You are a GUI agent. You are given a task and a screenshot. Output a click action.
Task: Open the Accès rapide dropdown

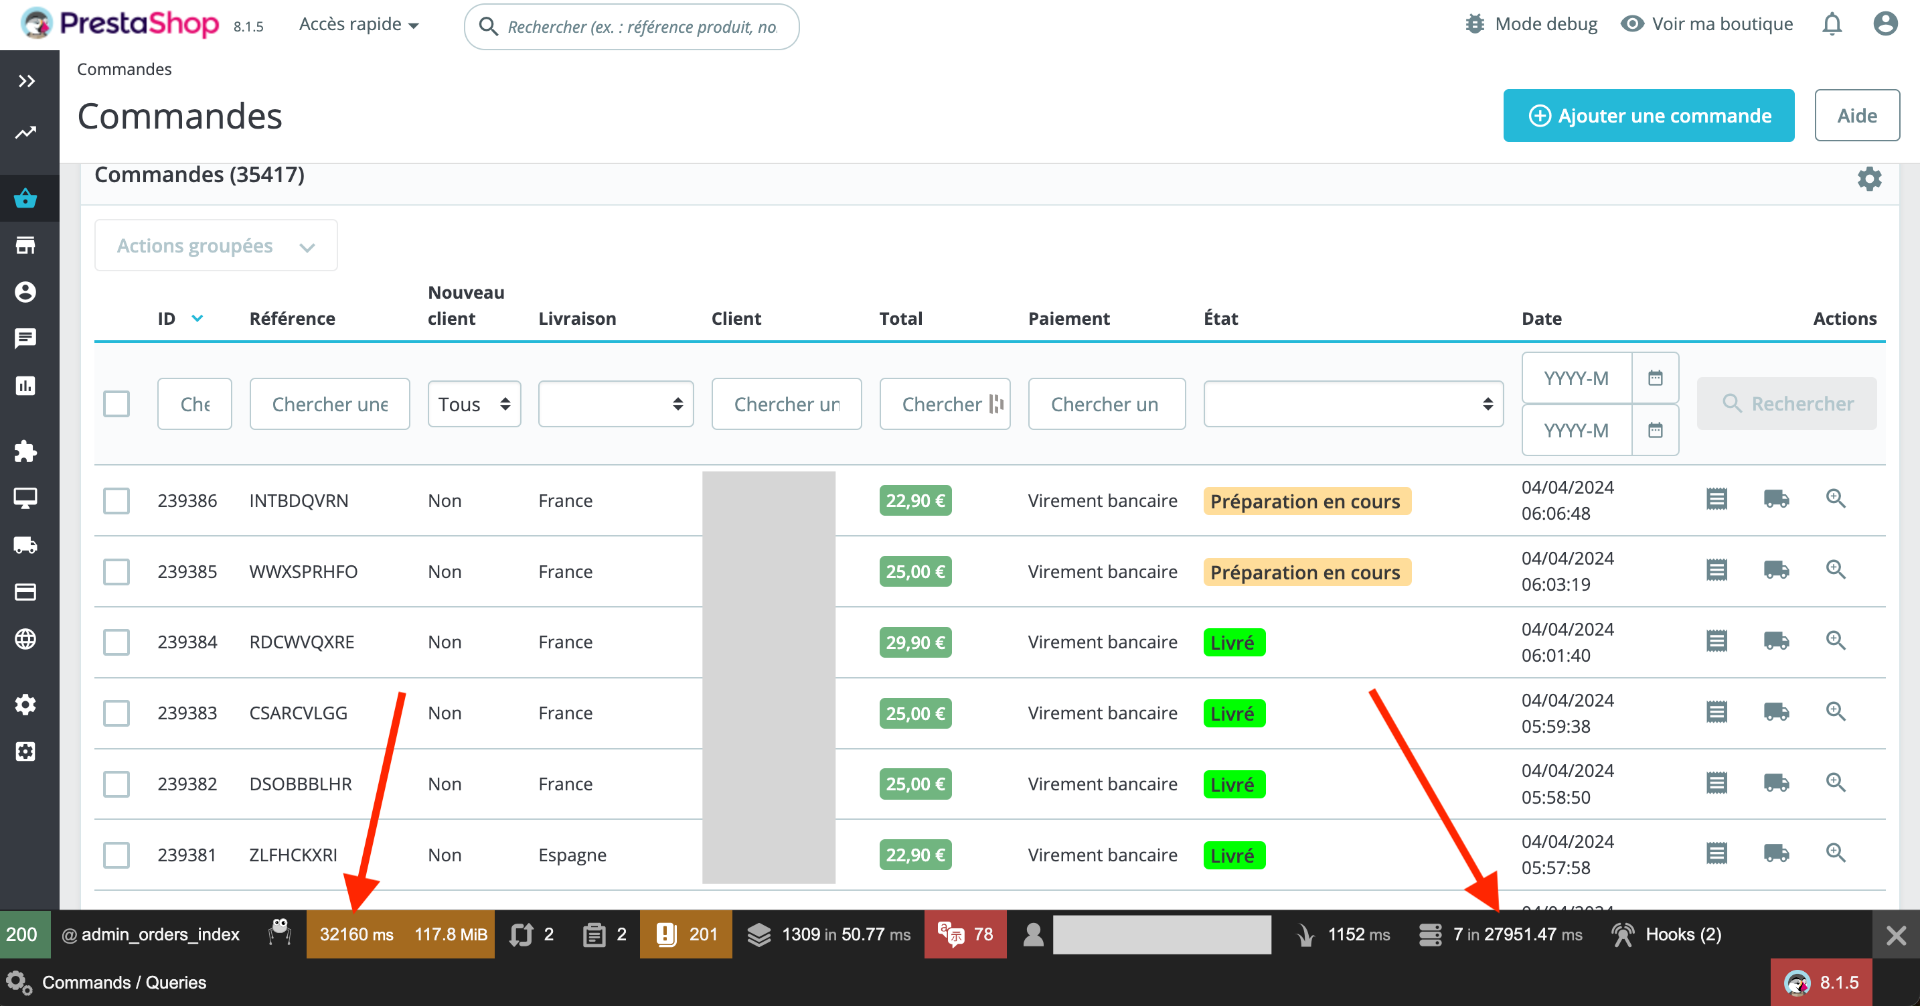pyautogui.click(x=359, y=24)
